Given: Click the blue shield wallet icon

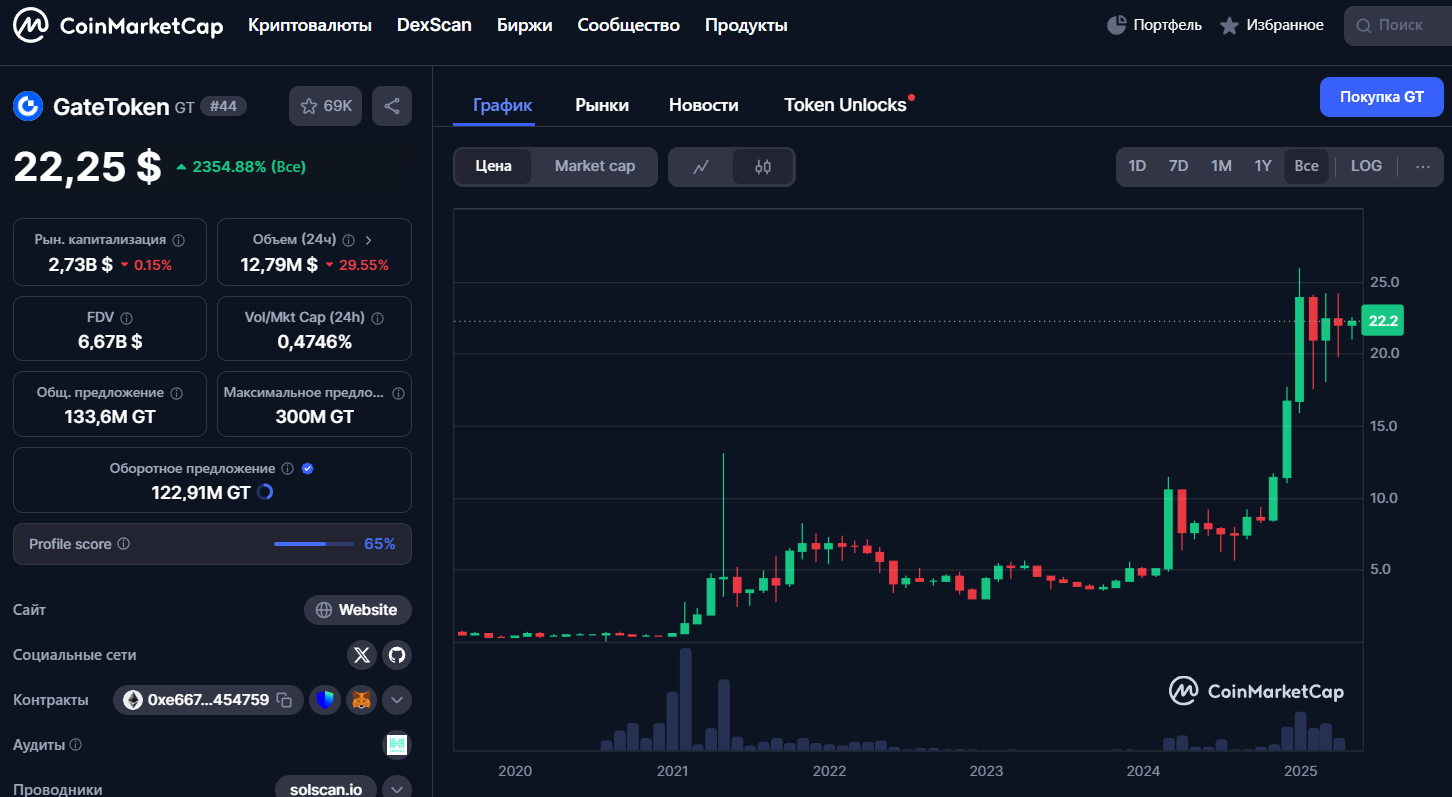Looking at the screenshot, I should (325, 700).
